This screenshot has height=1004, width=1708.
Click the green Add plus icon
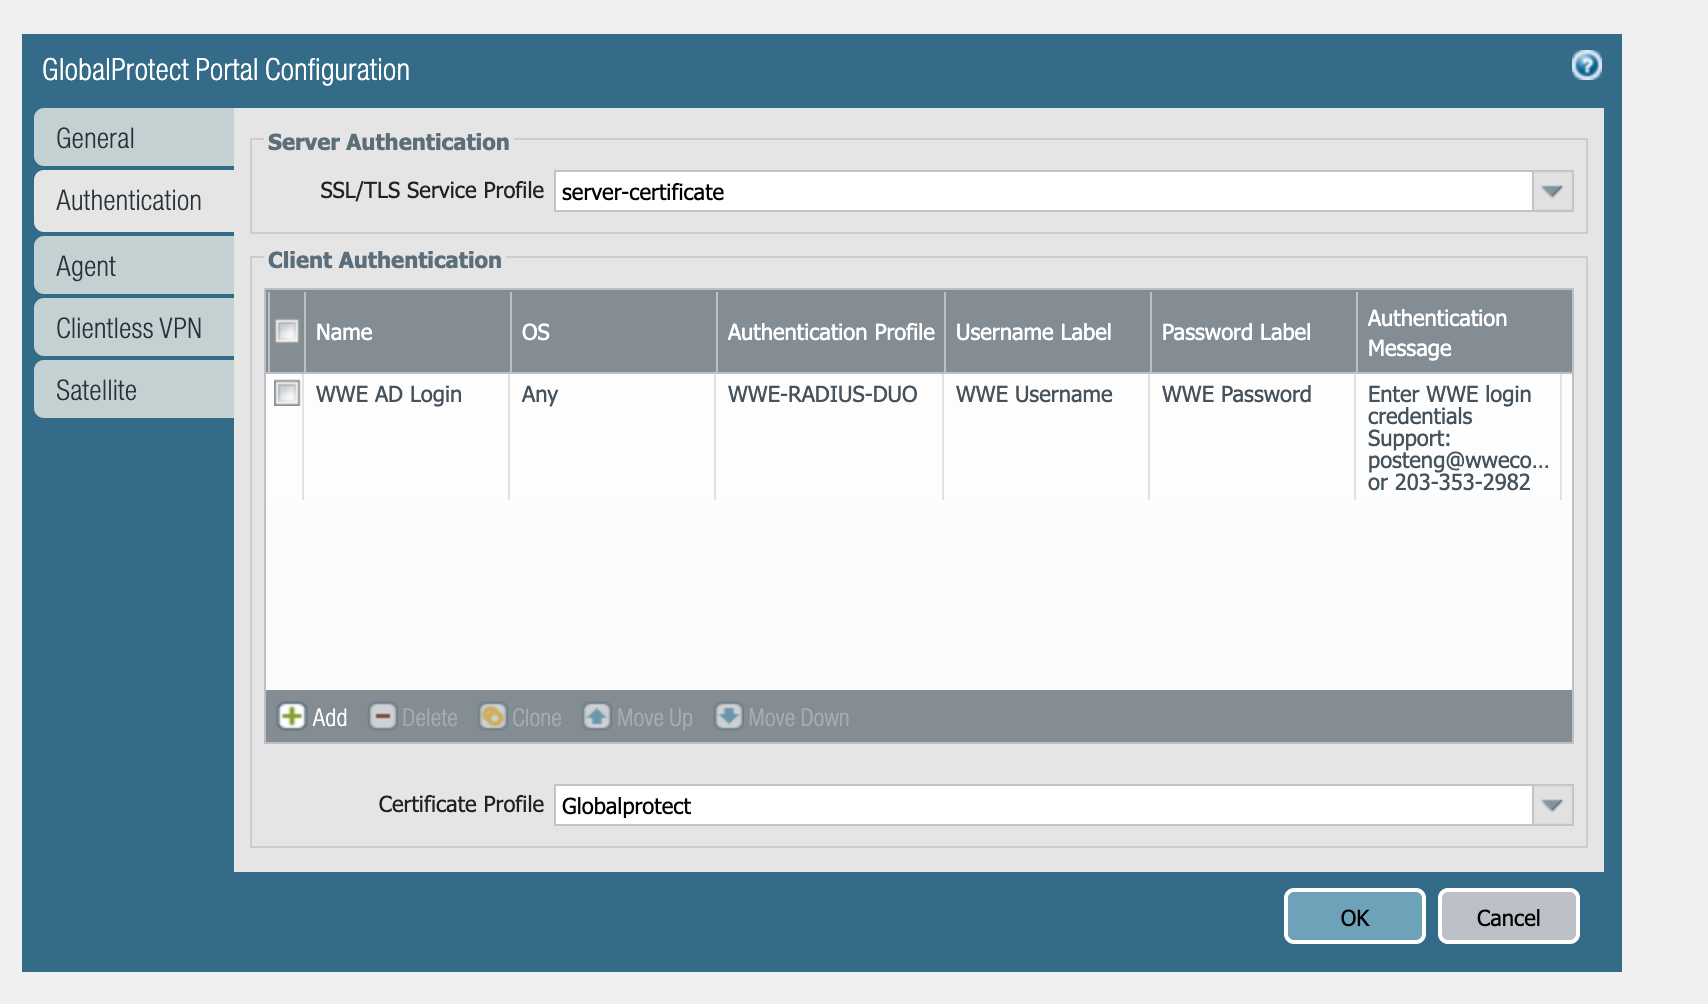(x=291, y=717)
